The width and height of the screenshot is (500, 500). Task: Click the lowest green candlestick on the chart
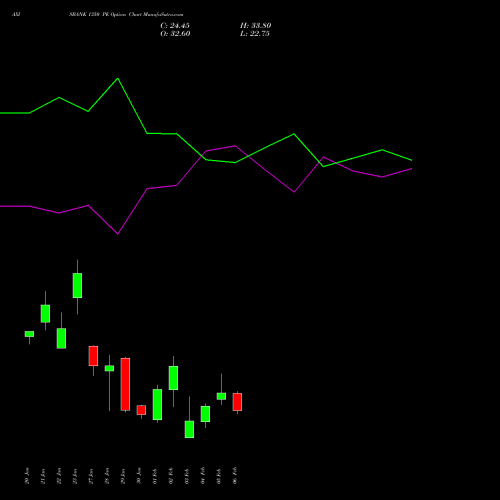pyautogui.click(x=189, y=429)
